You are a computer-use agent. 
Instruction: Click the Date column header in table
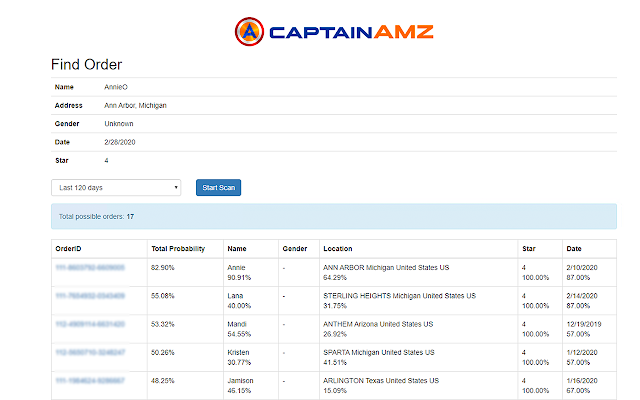(x=589, y=249)
